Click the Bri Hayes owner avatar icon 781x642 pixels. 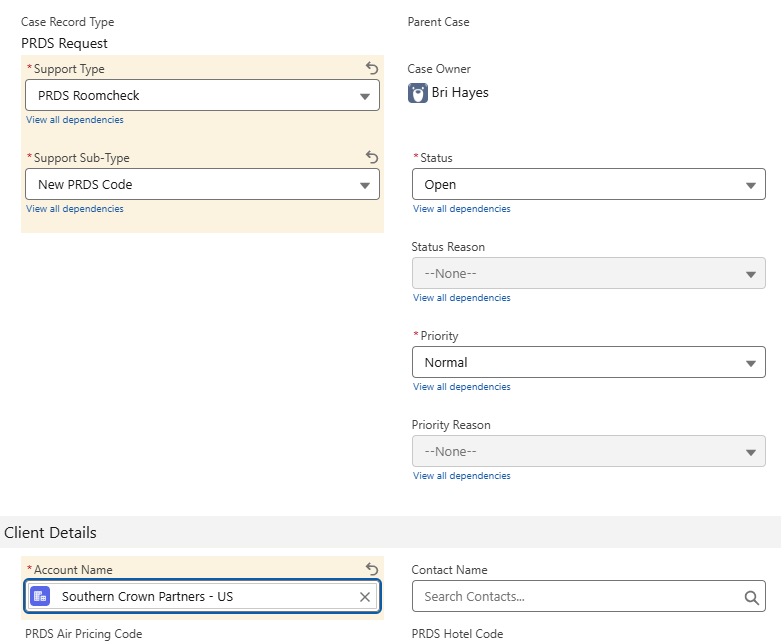click(418, 94)
